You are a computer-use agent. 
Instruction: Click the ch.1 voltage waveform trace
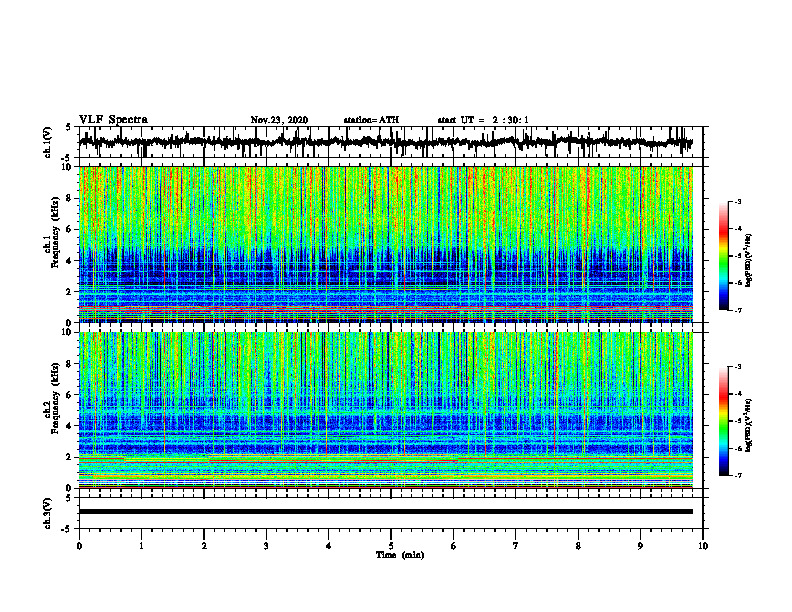(386, 142)
